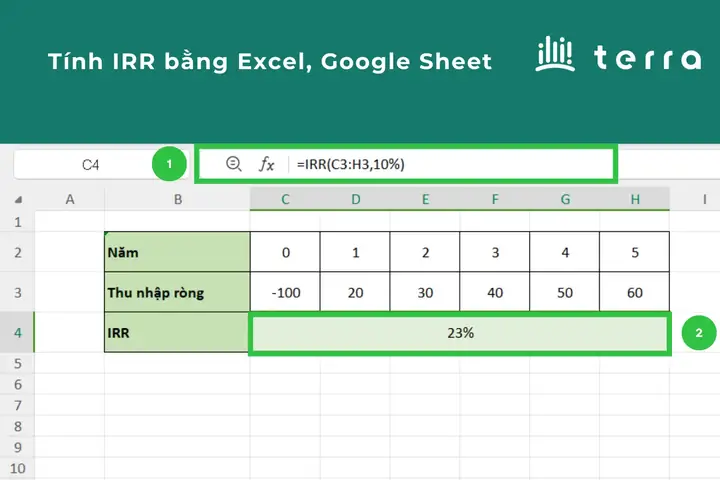Click the year cell containing 3
Screen dimensions: 720x480
pyautogui.click(x=495, y=252)
